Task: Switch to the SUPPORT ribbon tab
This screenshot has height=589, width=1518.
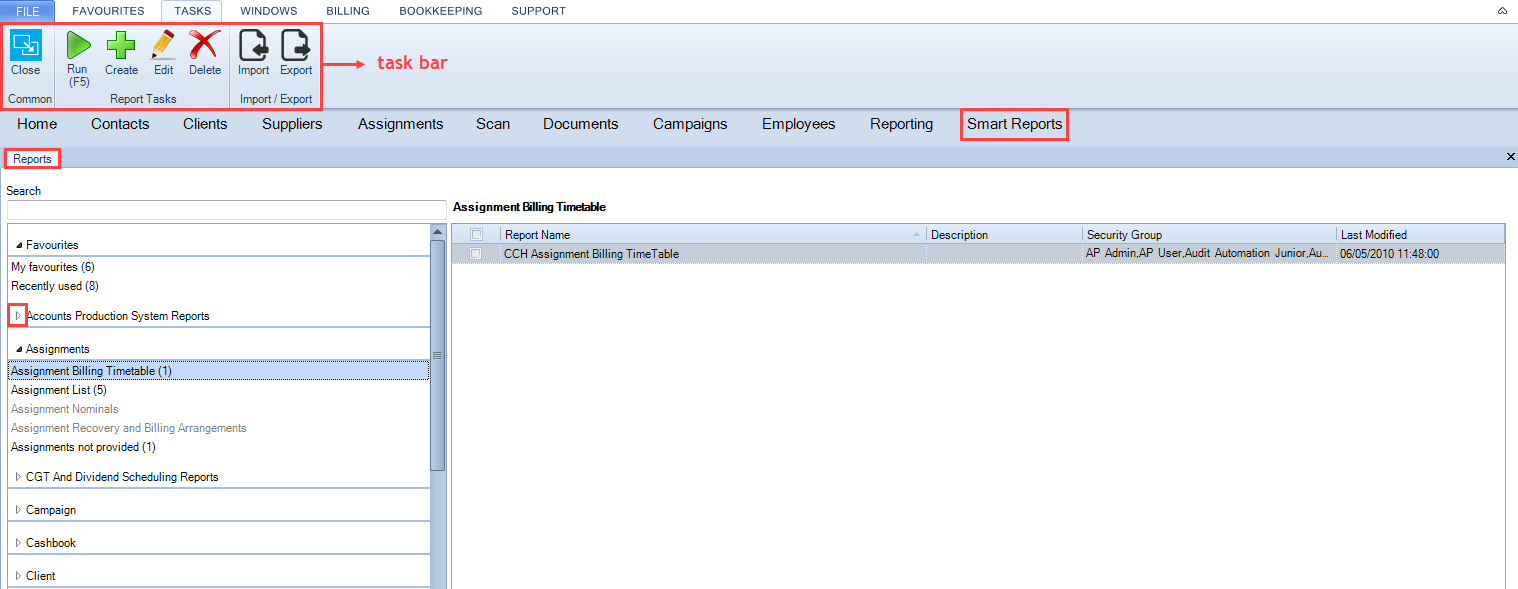Action: (538, 11)
